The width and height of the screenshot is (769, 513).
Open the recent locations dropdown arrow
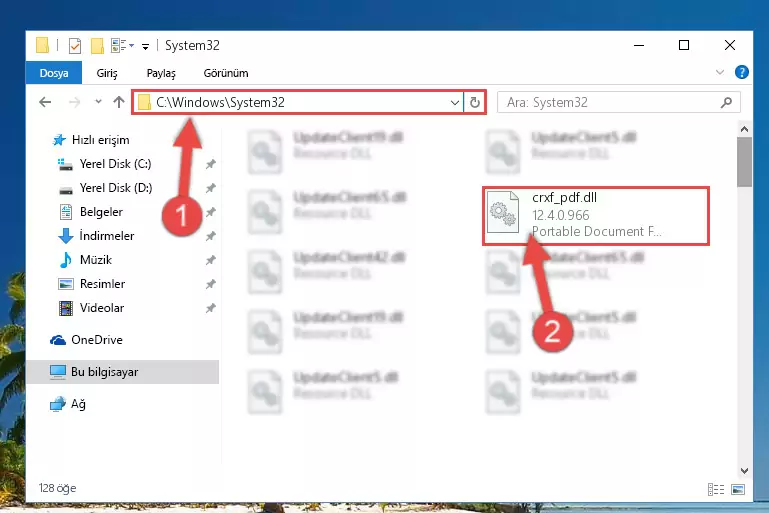98,102
